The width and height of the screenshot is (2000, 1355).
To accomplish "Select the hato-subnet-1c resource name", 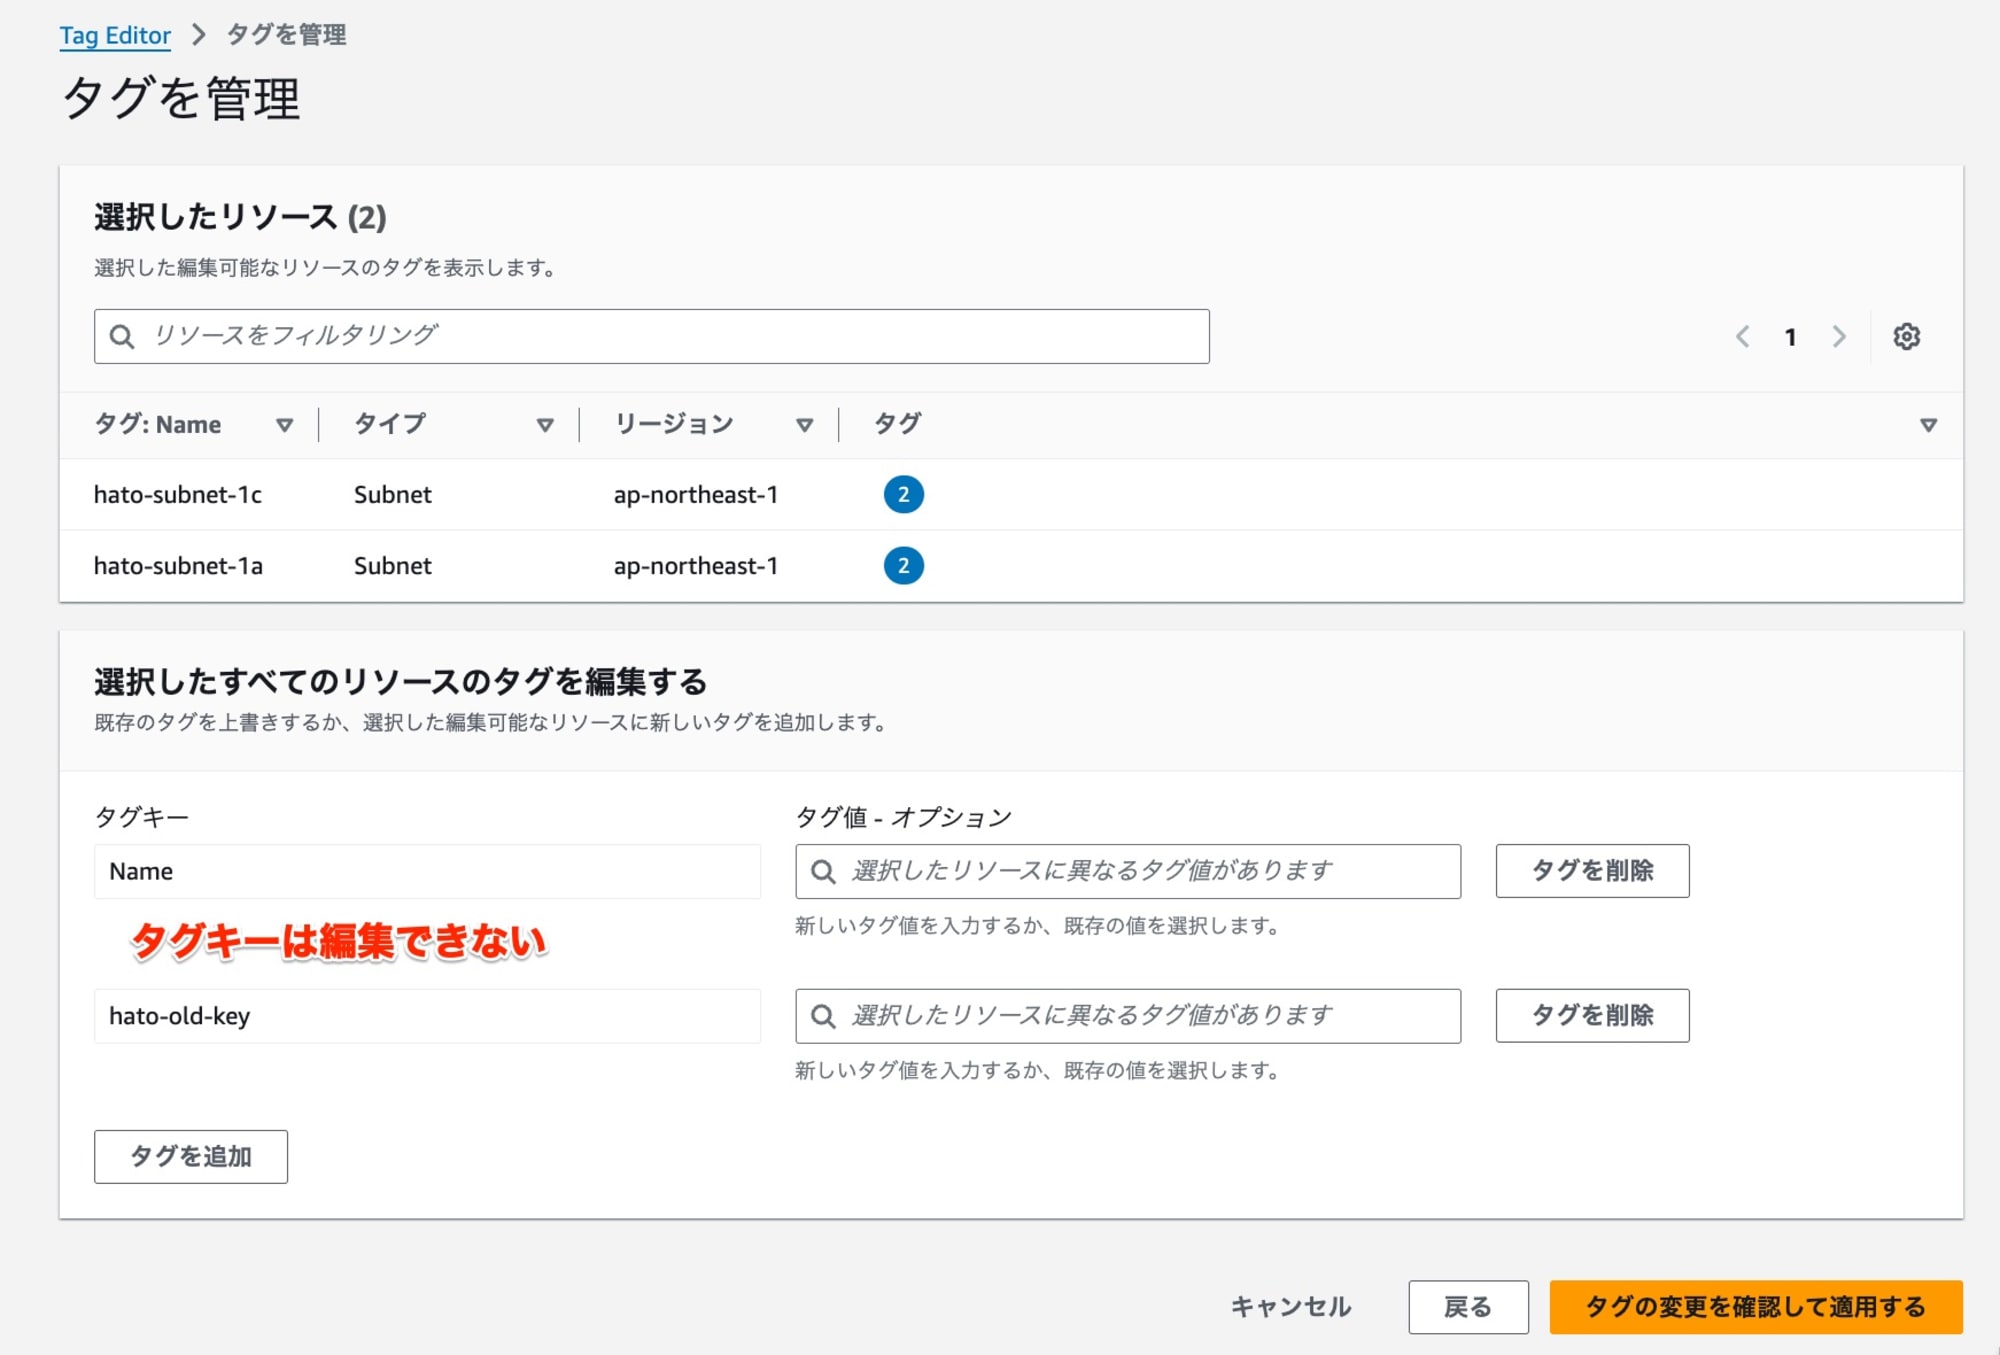I will (178, 495).
